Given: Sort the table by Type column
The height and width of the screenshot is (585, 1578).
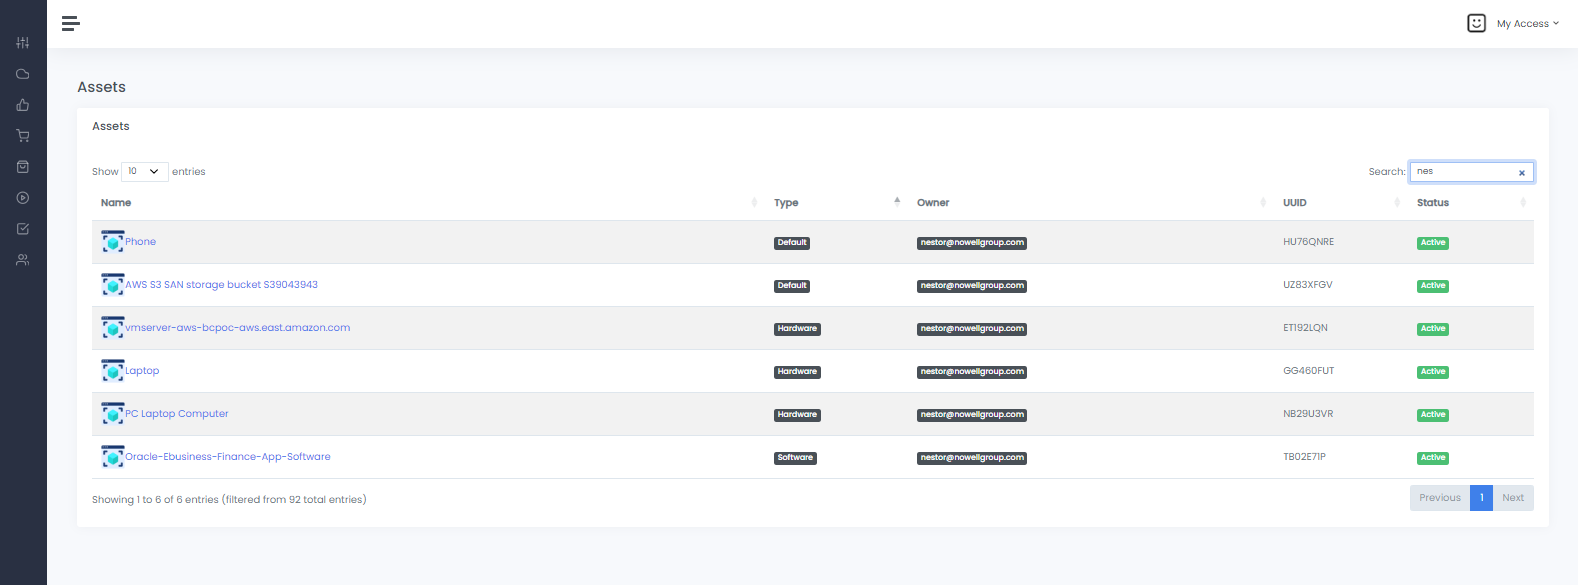Looking at the screenshot, I should coord(786,203).
